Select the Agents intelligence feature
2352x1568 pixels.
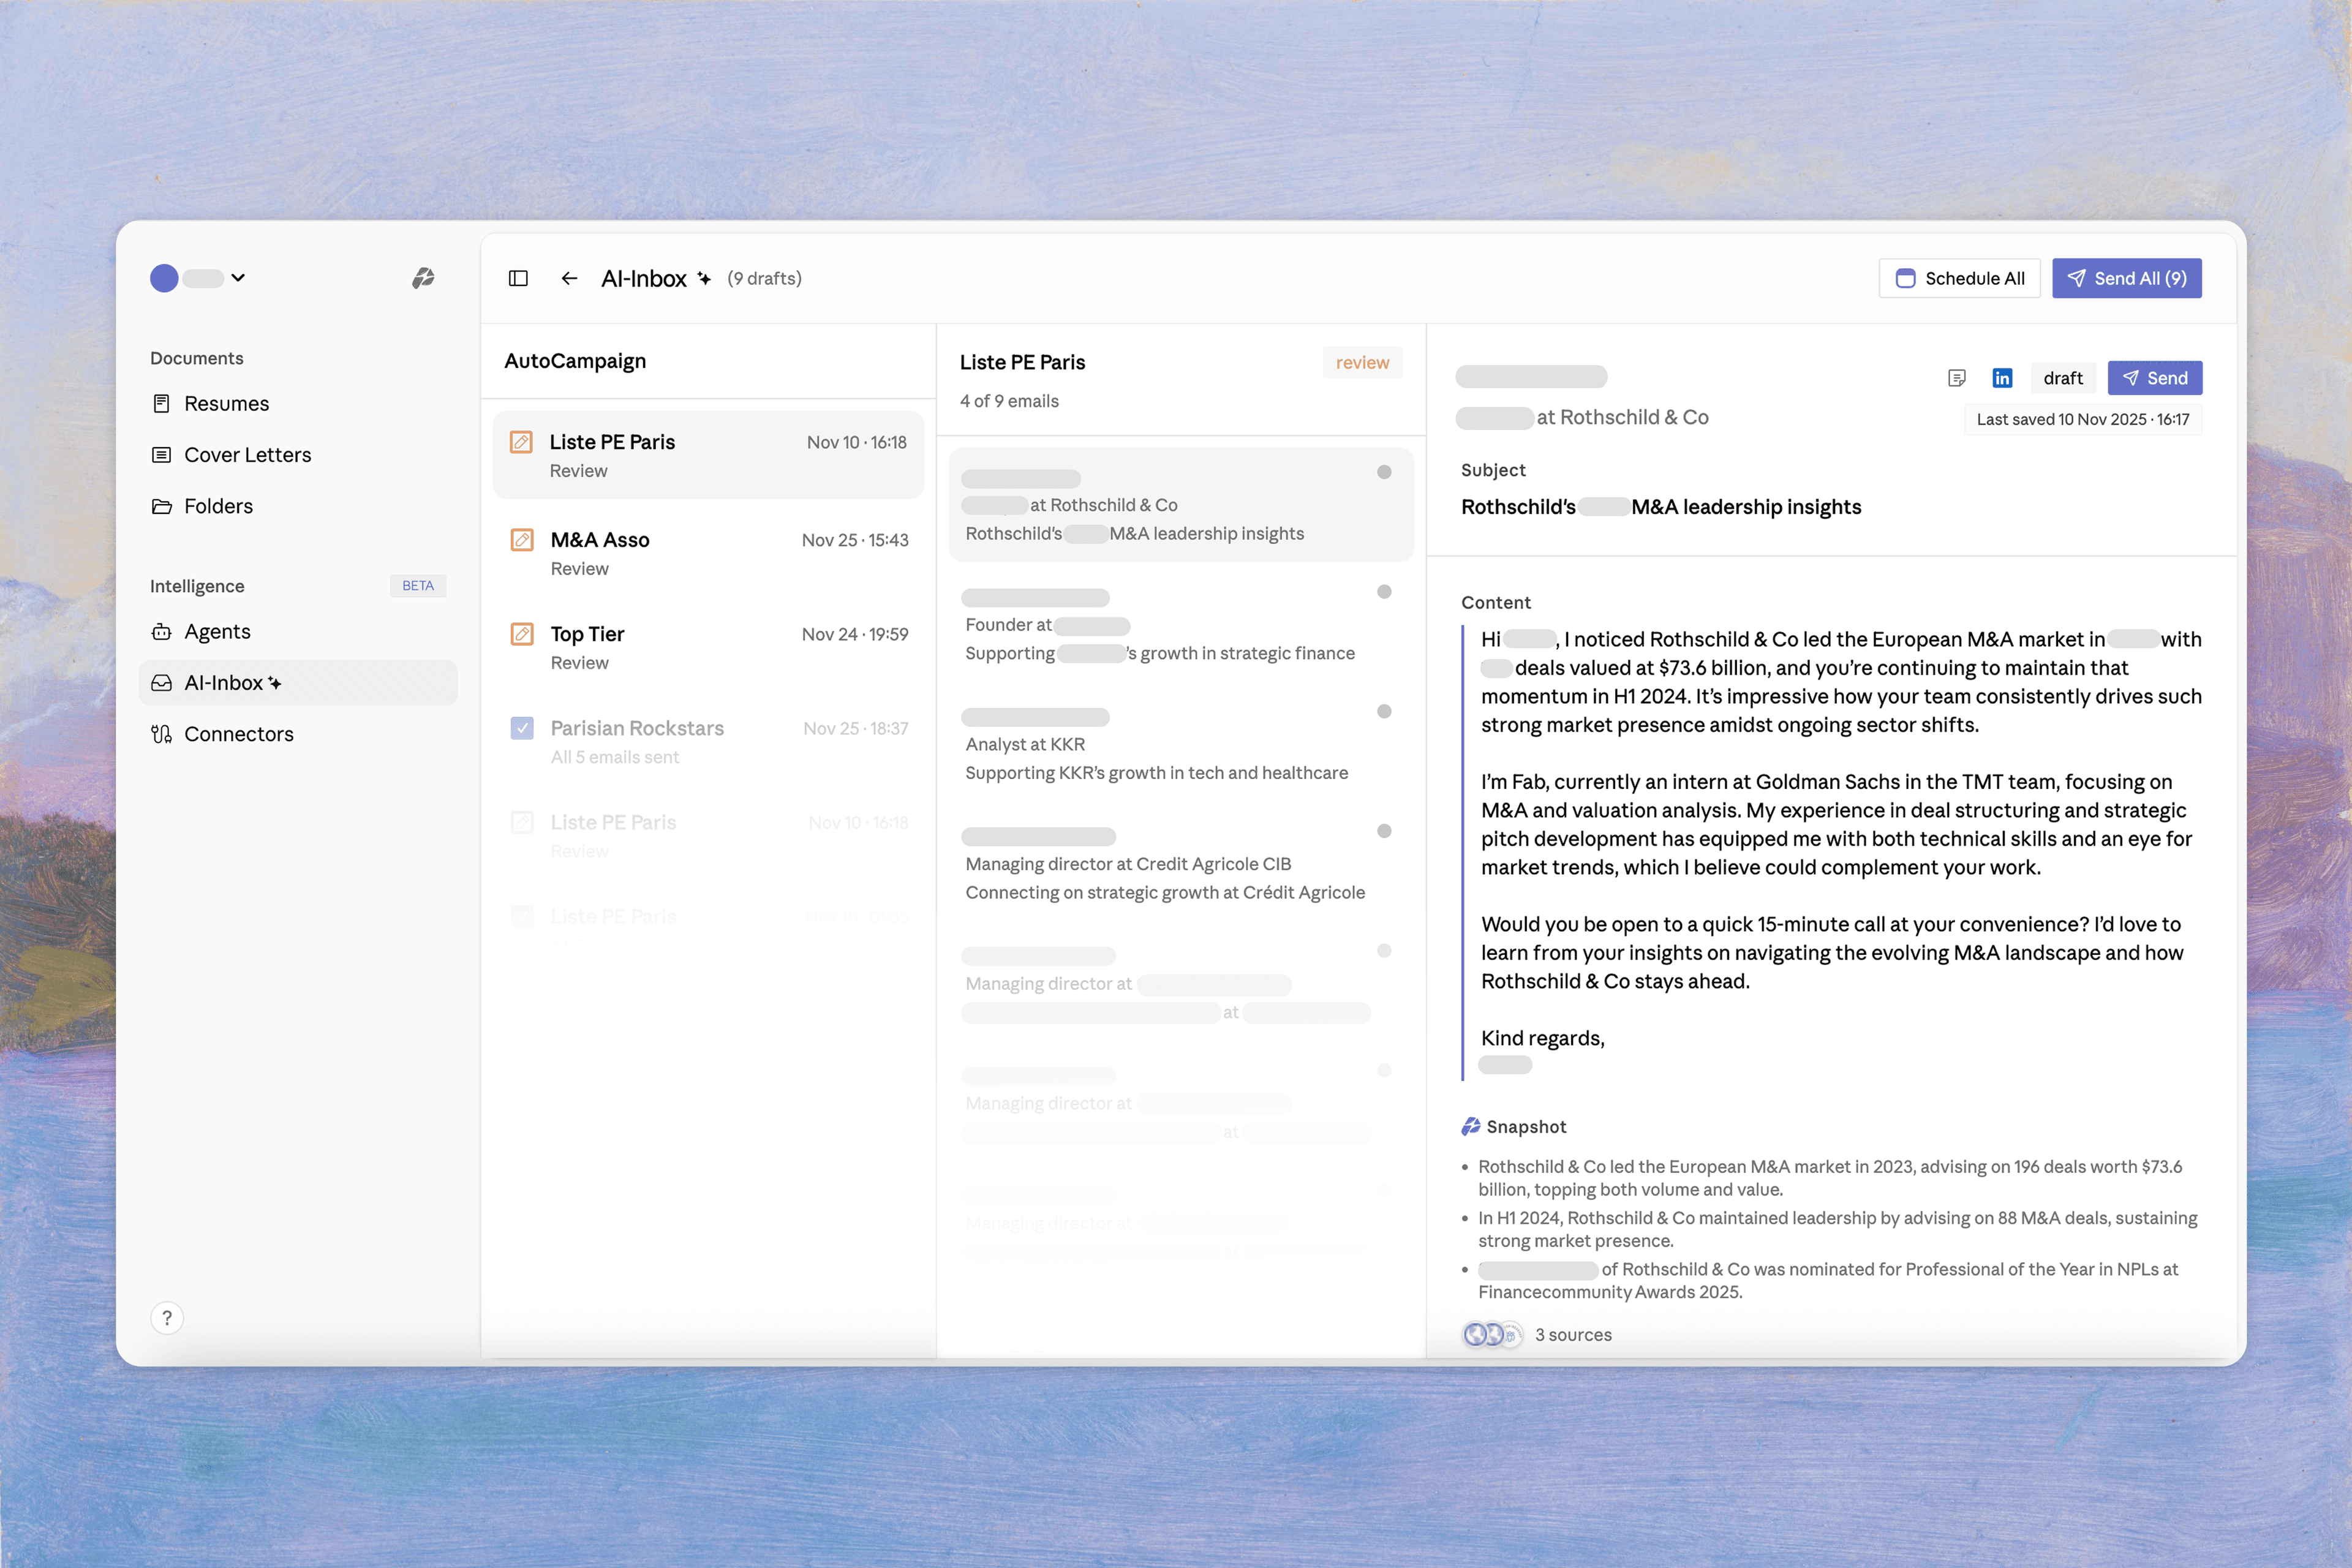216,631
